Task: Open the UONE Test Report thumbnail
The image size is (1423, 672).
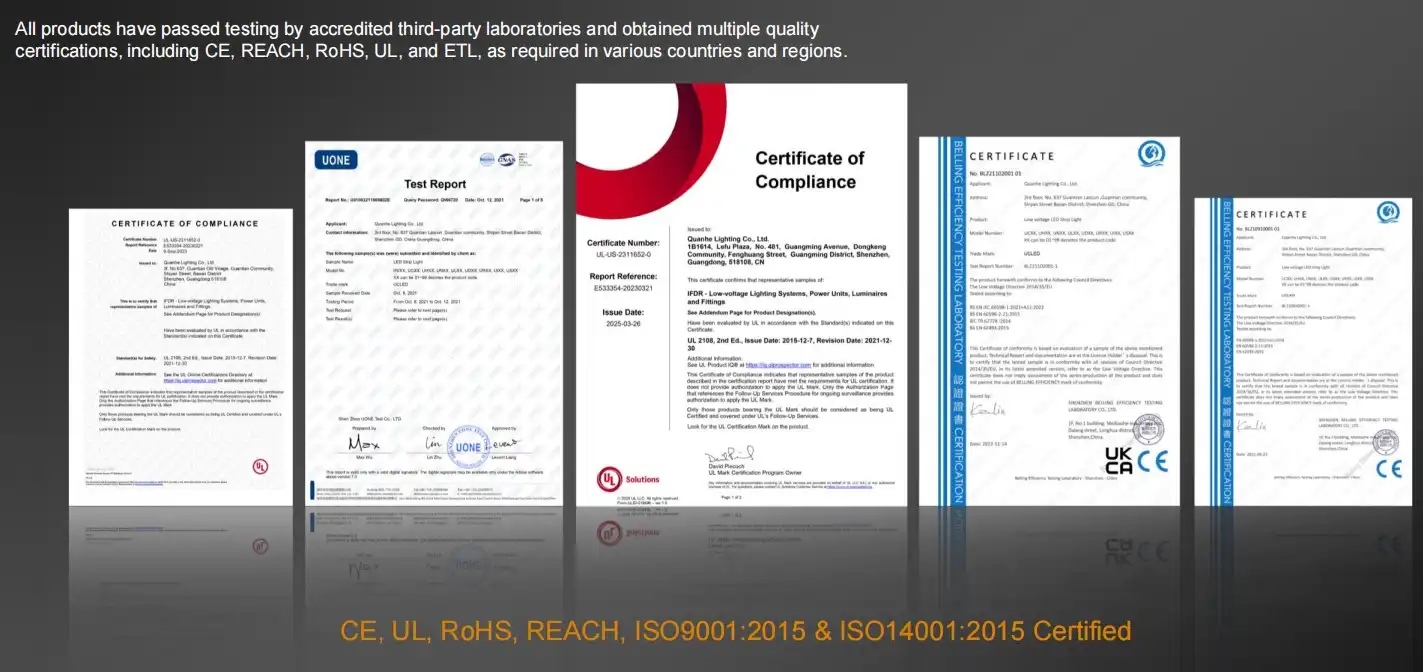Action: point(434,320)
